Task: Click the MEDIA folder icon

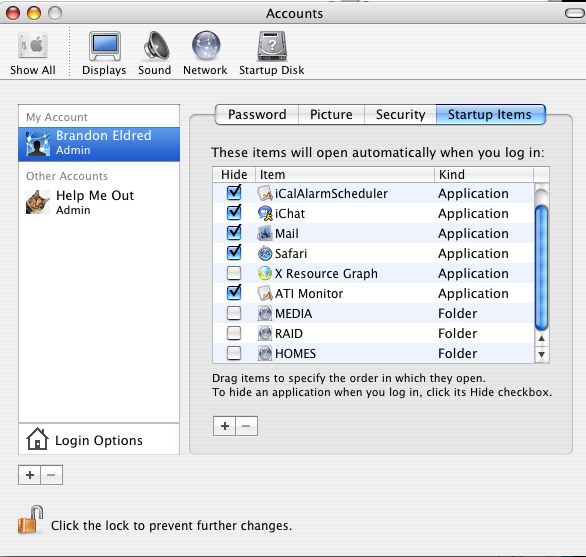Action: tap(265, 313)
